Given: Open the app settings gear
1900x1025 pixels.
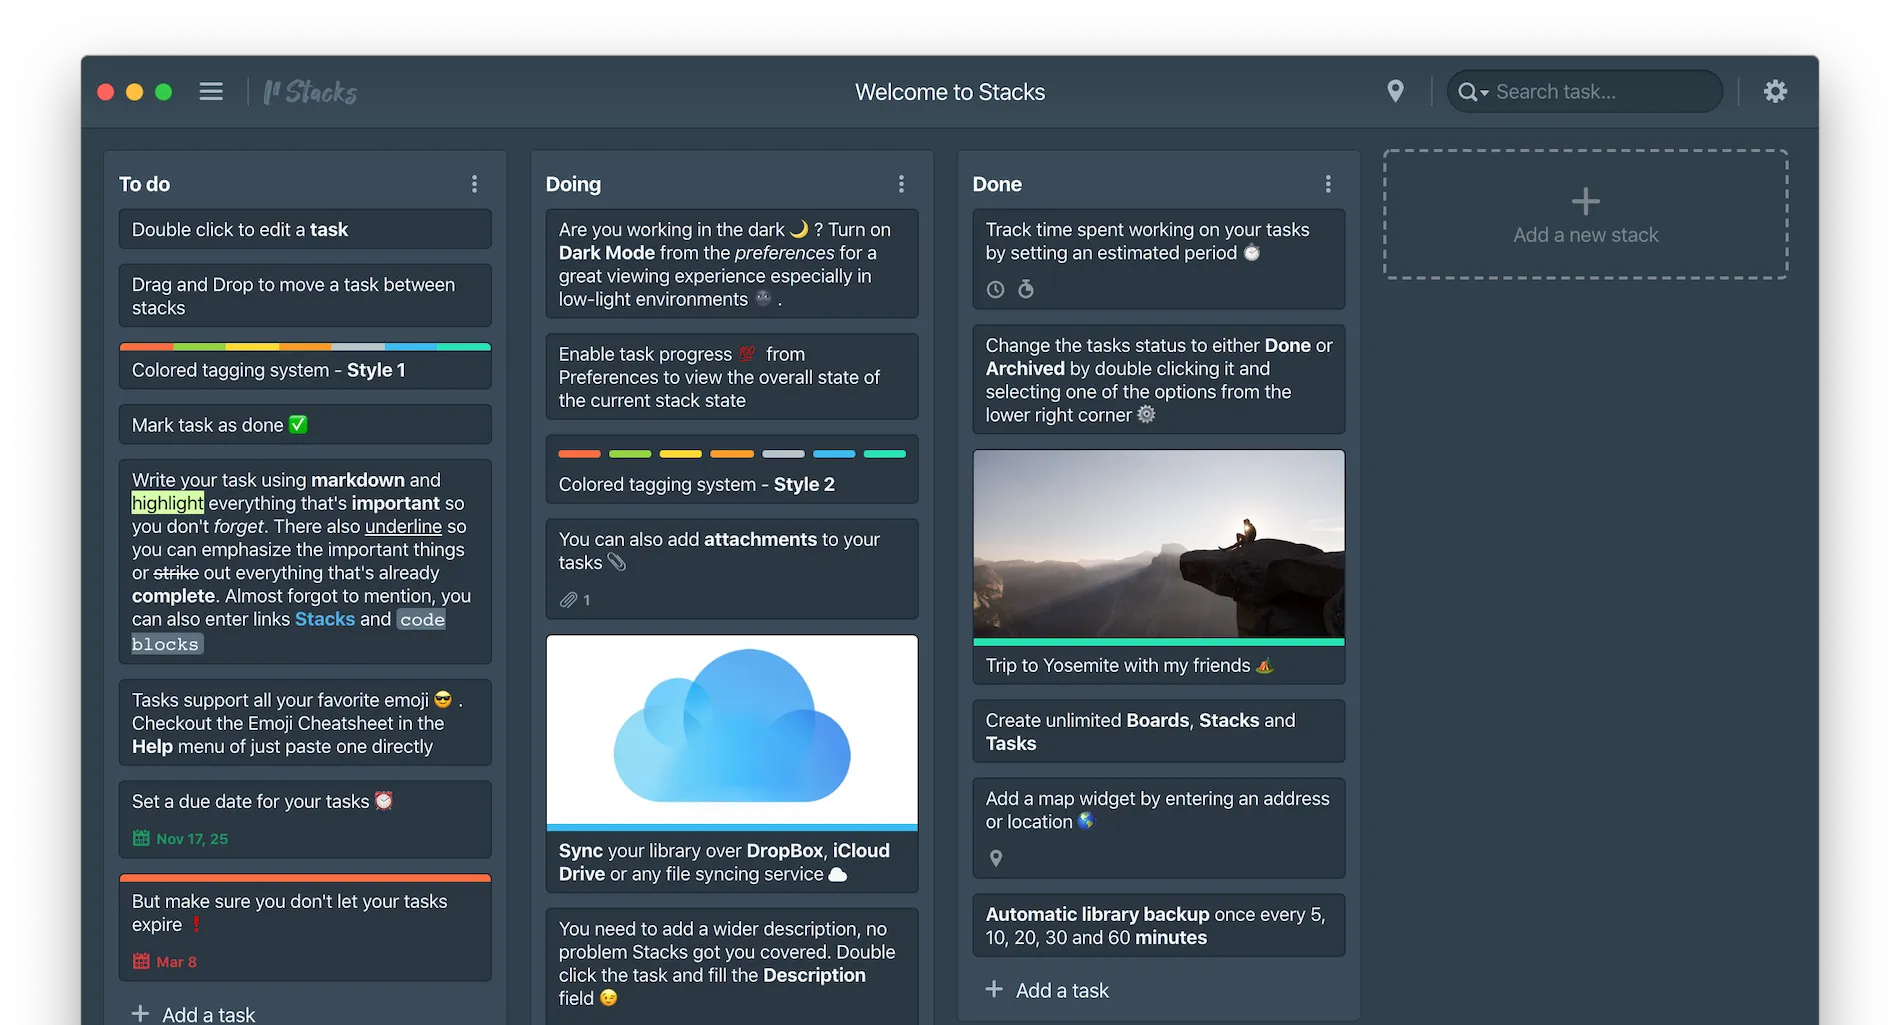Looking at the screenshot, I should coord(1776,91).
